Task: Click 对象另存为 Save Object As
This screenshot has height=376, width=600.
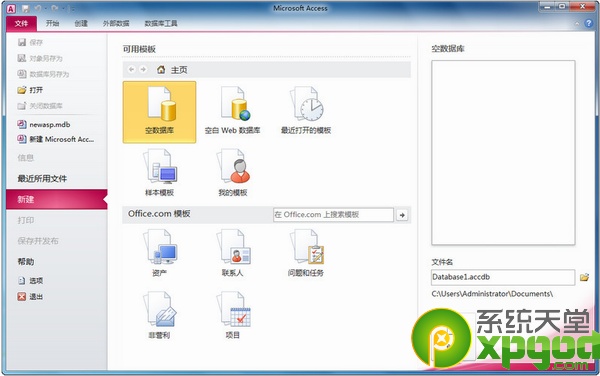Action: tap(40, 58)
